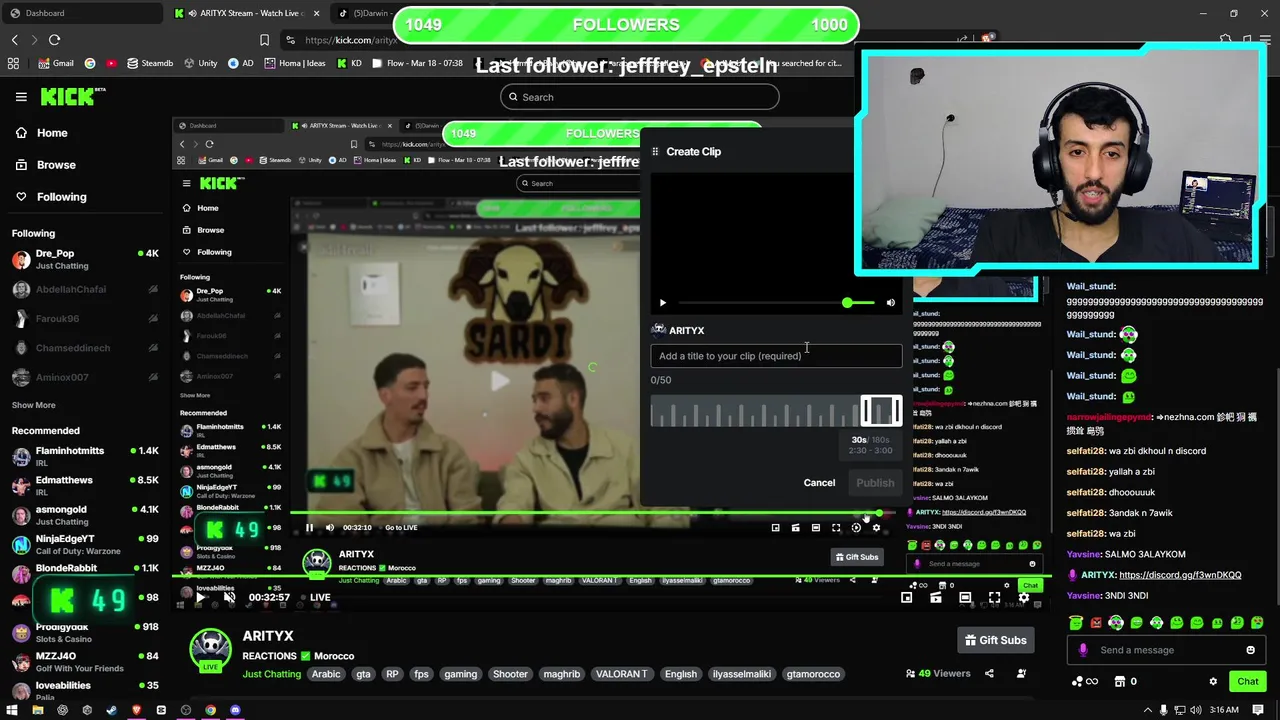Viewport: 1280px width, 720px height.
Task: Select the Arabic tag
Action: [326, 674]
